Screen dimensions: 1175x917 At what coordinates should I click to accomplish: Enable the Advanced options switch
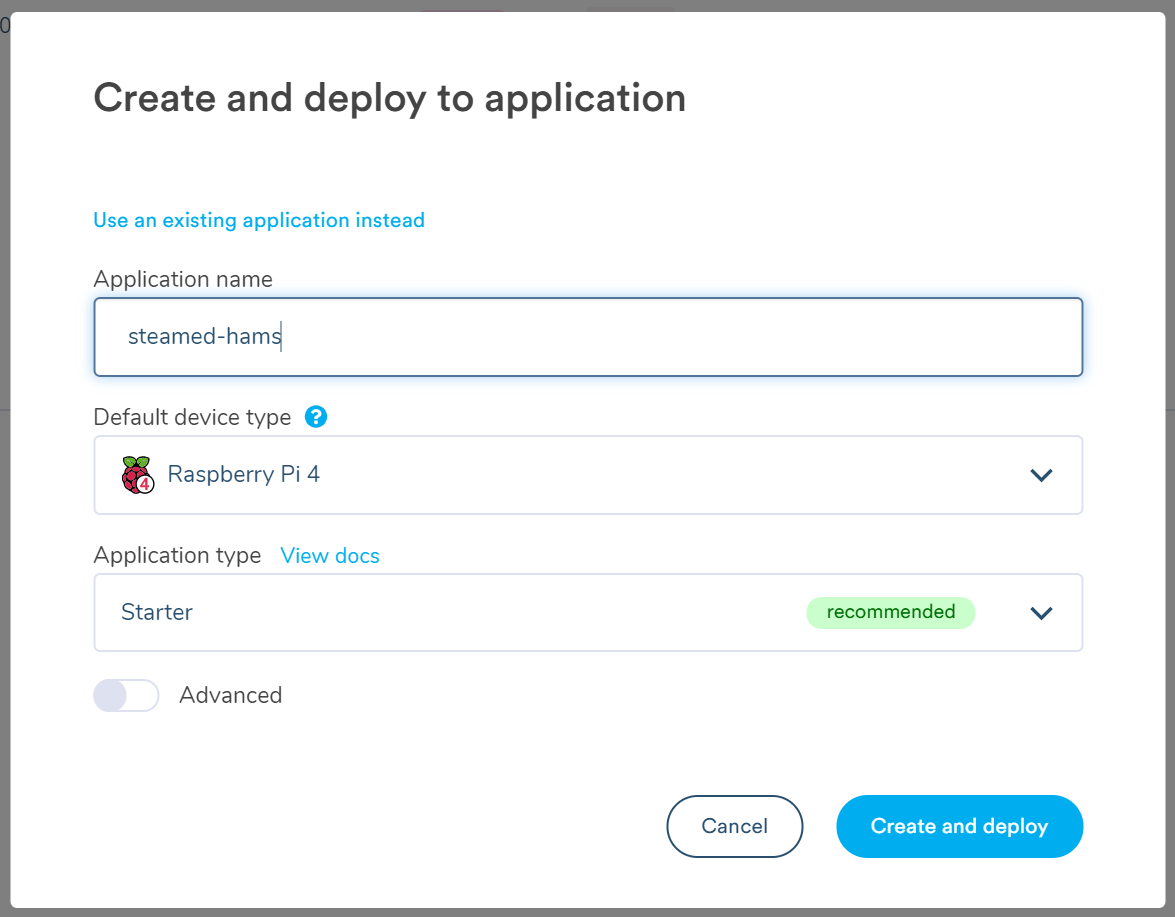coord(126,695)
